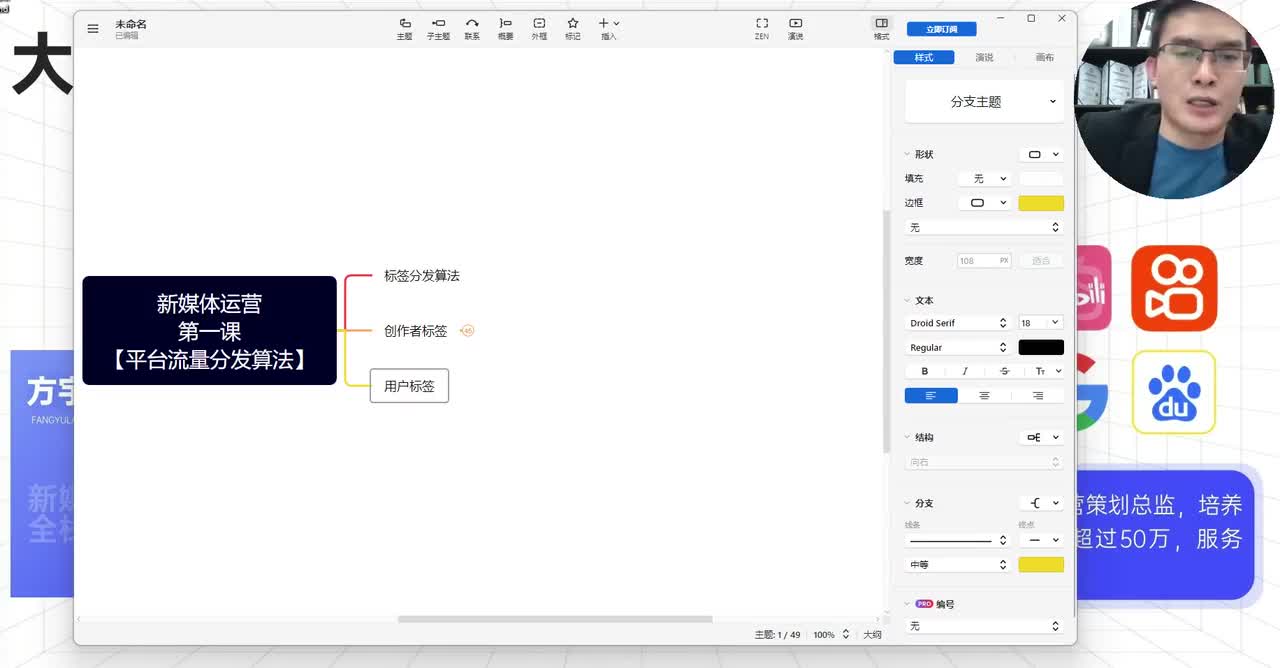Viewport: 1280px width, 668px height.
Task: Select the 标签分发算法 topic
Action: [421, 275]
